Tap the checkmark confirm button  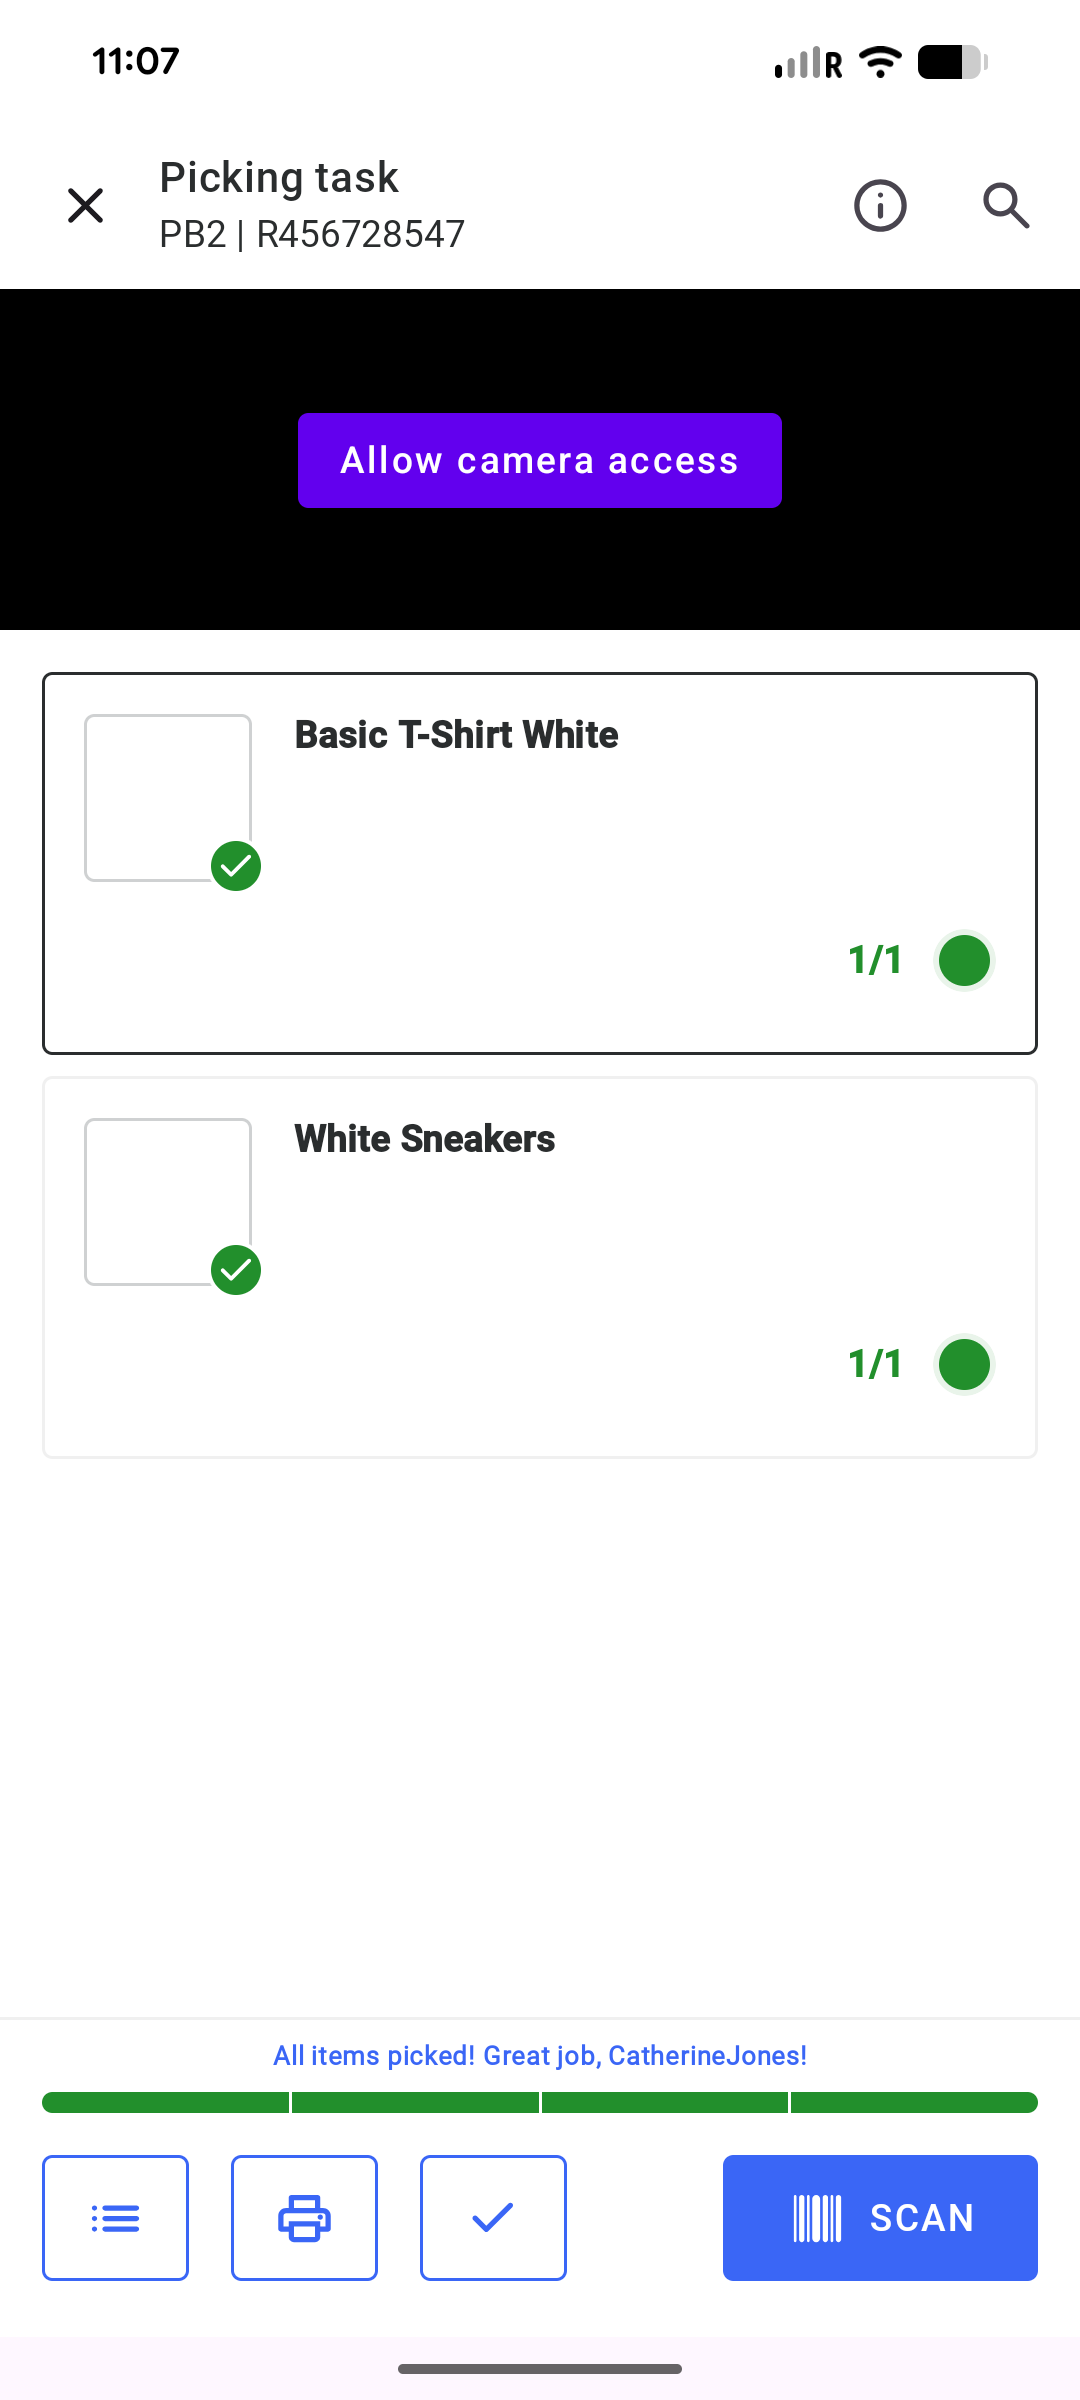(493, 2218)
